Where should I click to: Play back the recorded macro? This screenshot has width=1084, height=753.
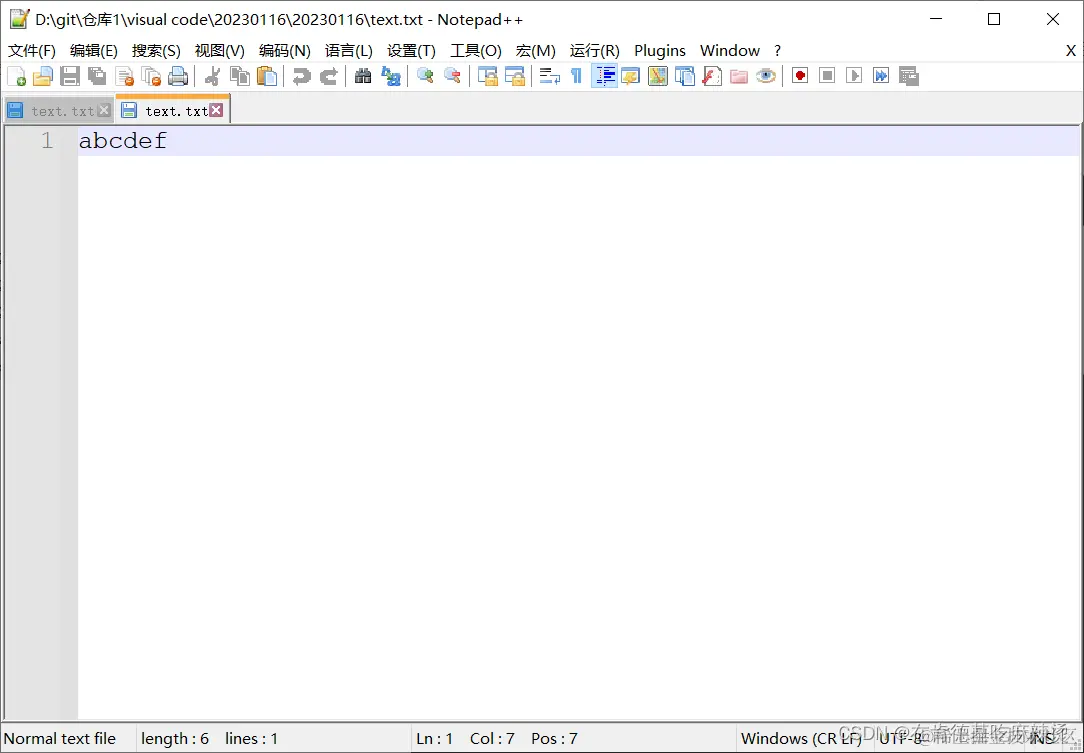854,75
